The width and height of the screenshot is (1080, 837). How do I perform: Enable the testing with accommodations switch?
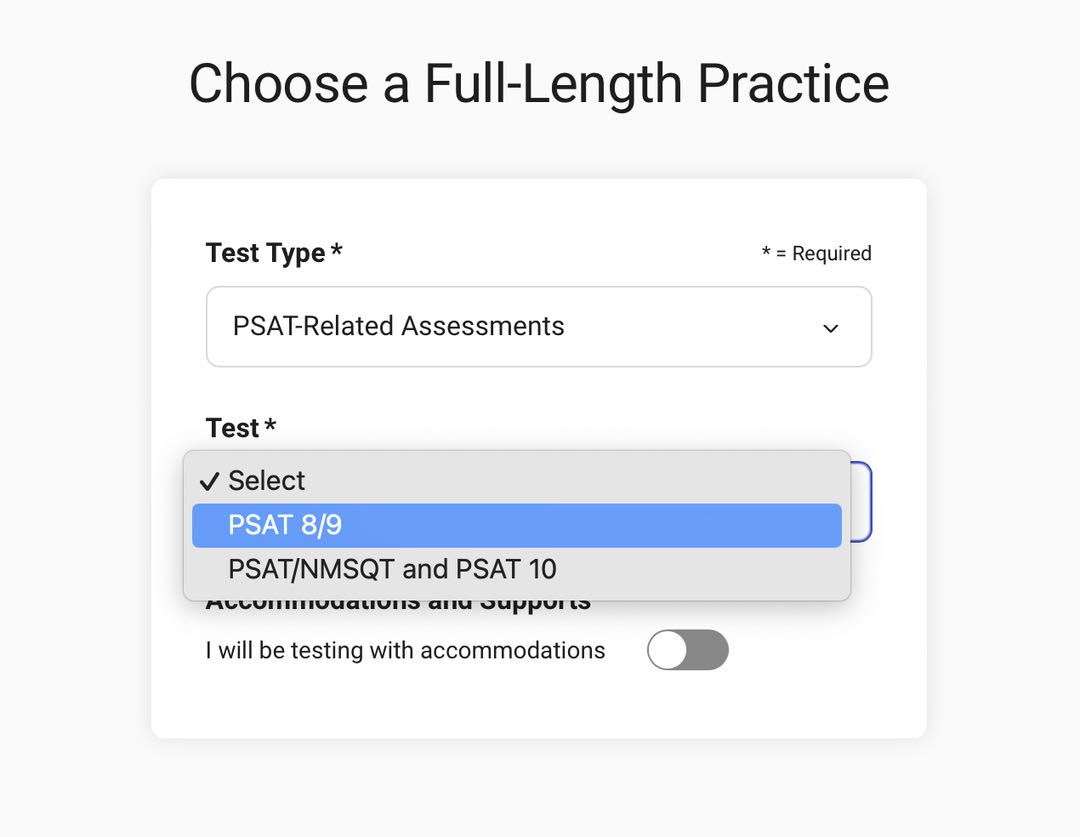[688, 650]
